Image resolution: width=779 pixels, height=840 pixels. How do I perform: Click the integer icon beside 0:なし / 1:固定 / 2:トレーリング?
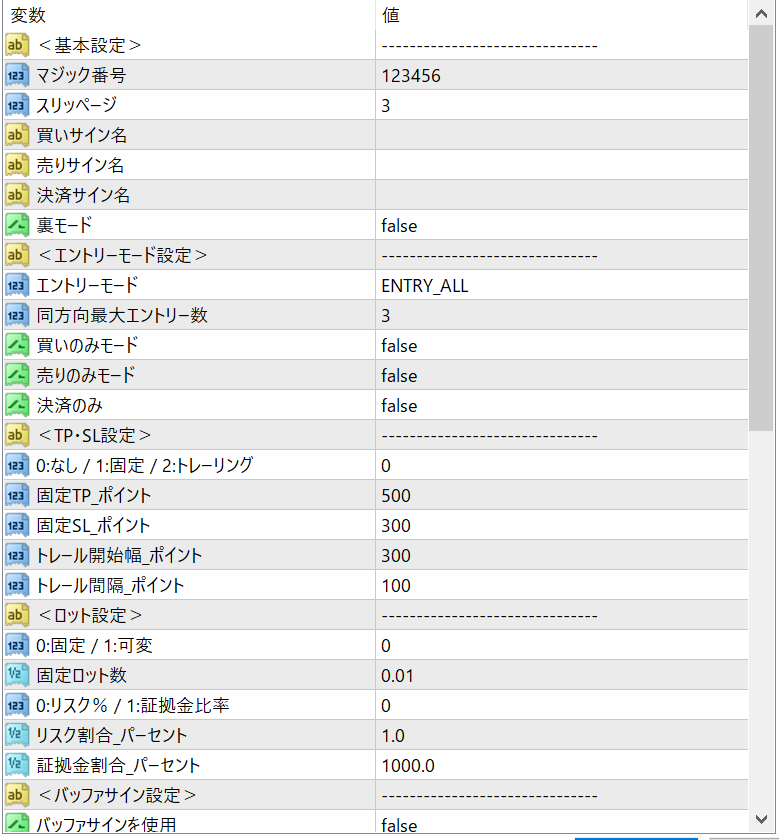(x=17, y=465)
